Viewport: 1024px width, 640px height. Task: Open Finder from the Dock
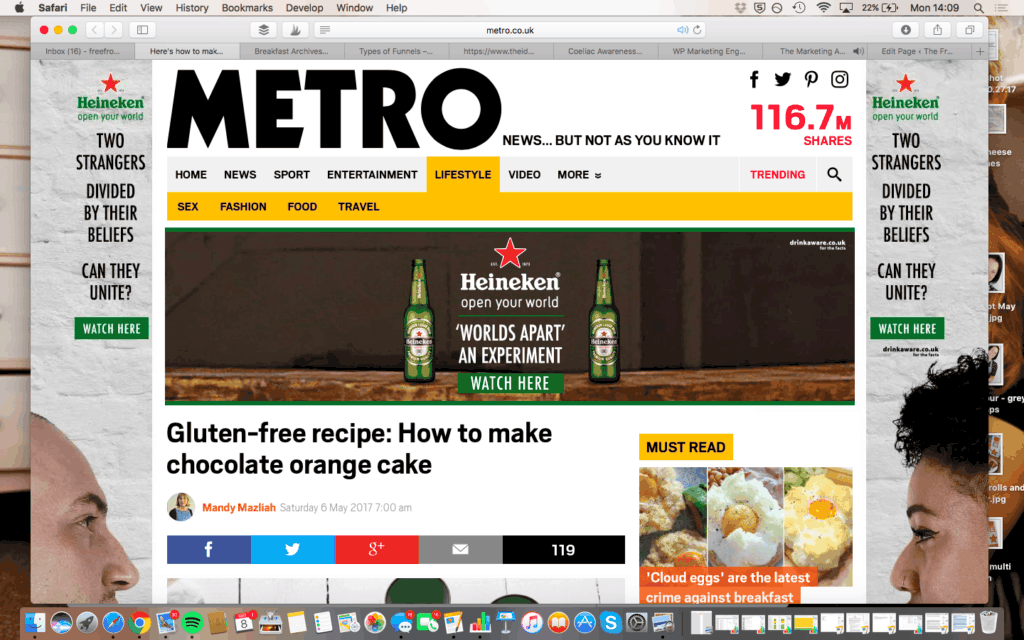tap(35, 622)
